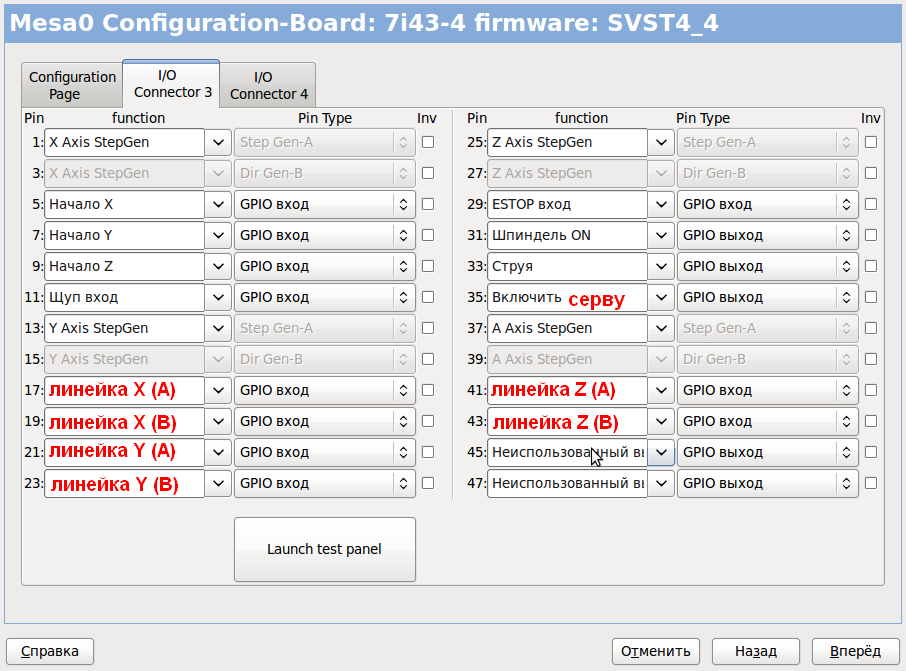This screenshot has width=906, height=671.
Task: Open function dropdown arrow for pin 41
Action: coord(661,390)
